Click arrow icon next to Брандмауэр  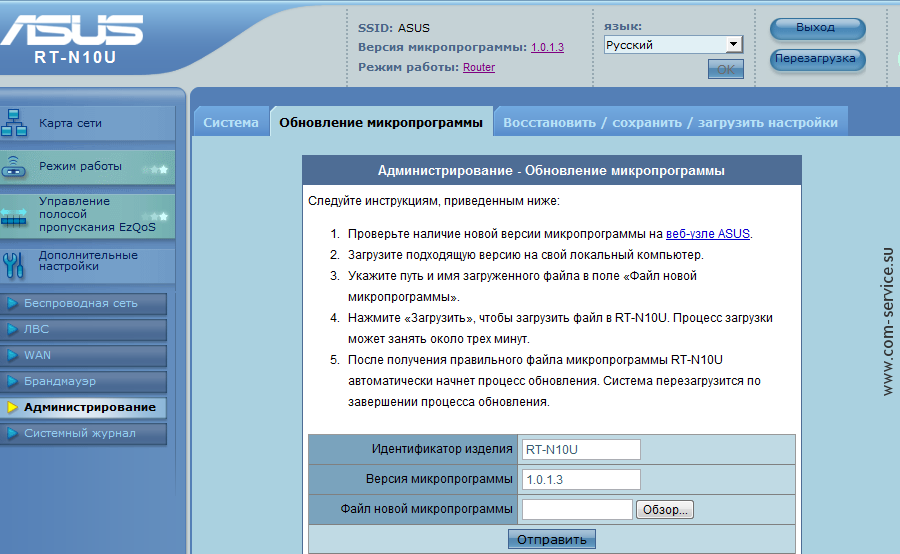(12, 381)
